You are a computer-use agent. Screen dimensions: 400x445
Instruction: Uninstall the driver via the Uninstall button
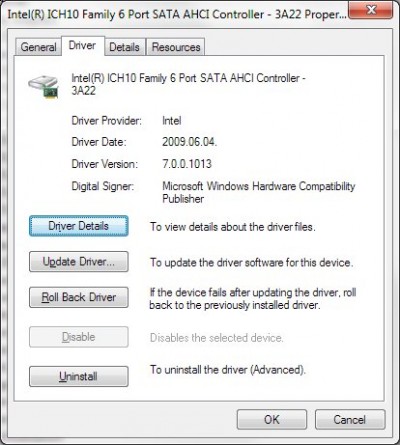coord(79,376)
